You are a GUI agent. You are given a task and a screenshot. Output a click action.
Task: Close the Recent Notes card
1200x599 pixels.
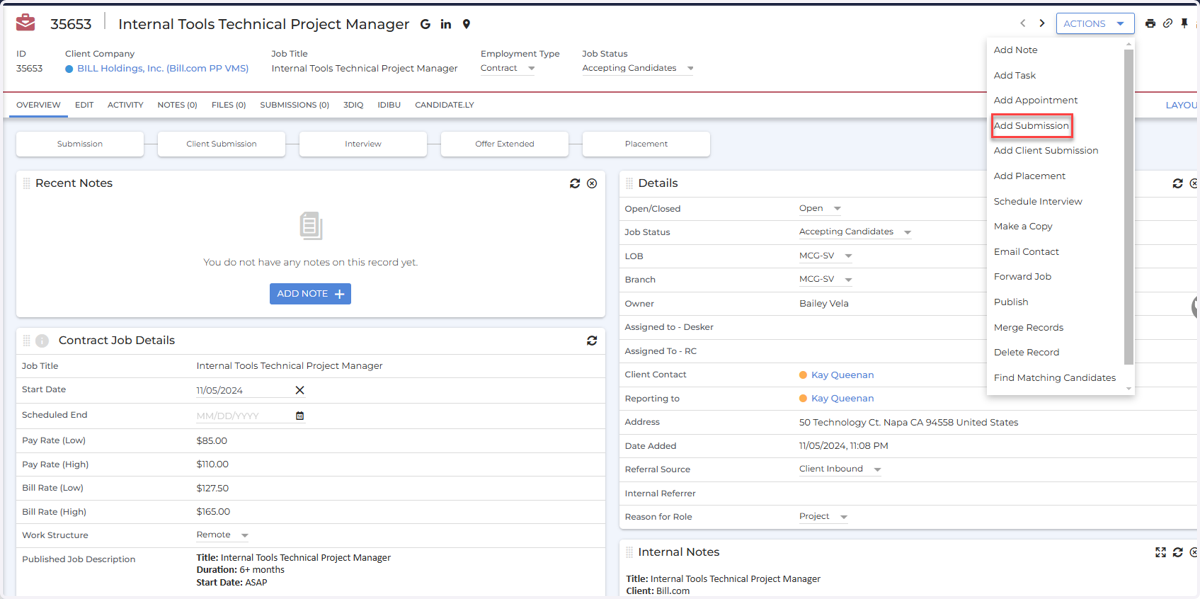click(x=592, y=183)
